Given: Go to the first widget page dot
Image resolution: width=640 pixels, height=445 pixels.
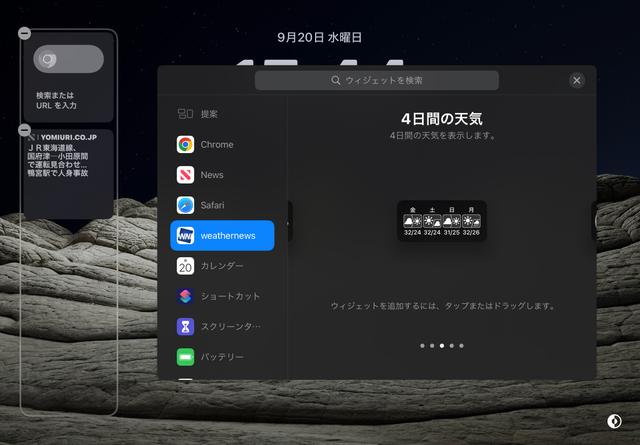Looking at the screenshot, I should pos(422,346).
